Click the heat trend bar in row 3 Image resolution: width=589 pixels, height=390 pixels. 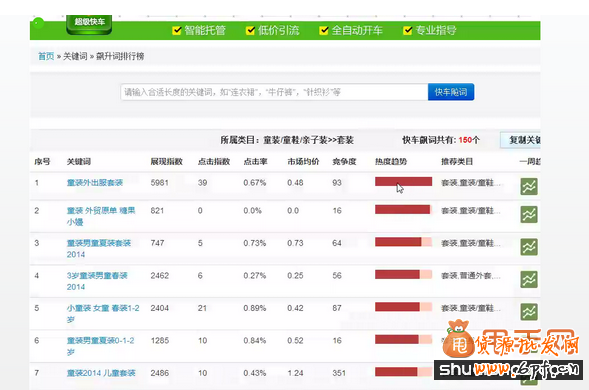coord(403,242)
